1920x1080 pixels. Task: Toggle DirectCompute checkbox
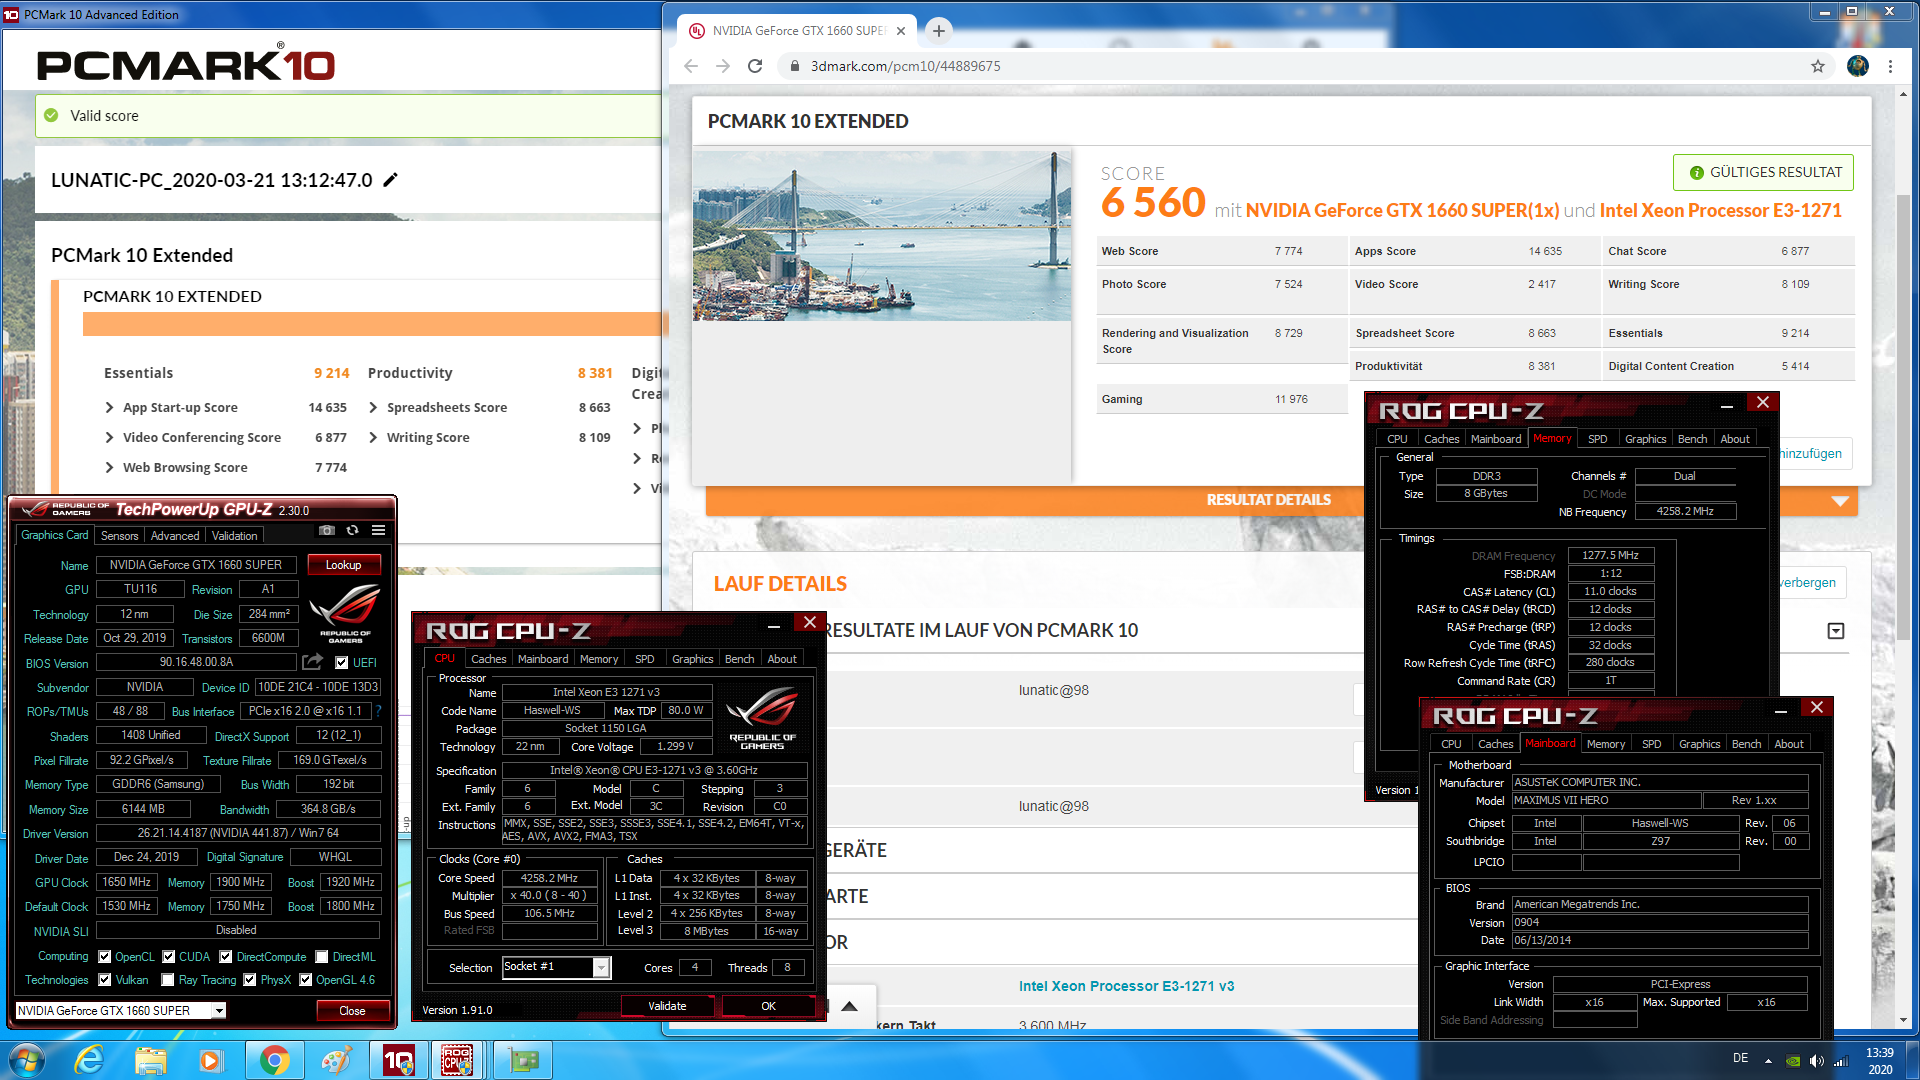tap(226, 956)
